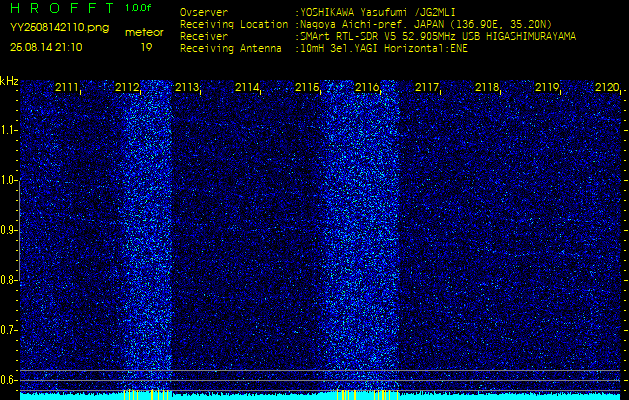Click the 'Receiver' field label
Viewport: 629px width, 400px height.
tap(204, 37)
